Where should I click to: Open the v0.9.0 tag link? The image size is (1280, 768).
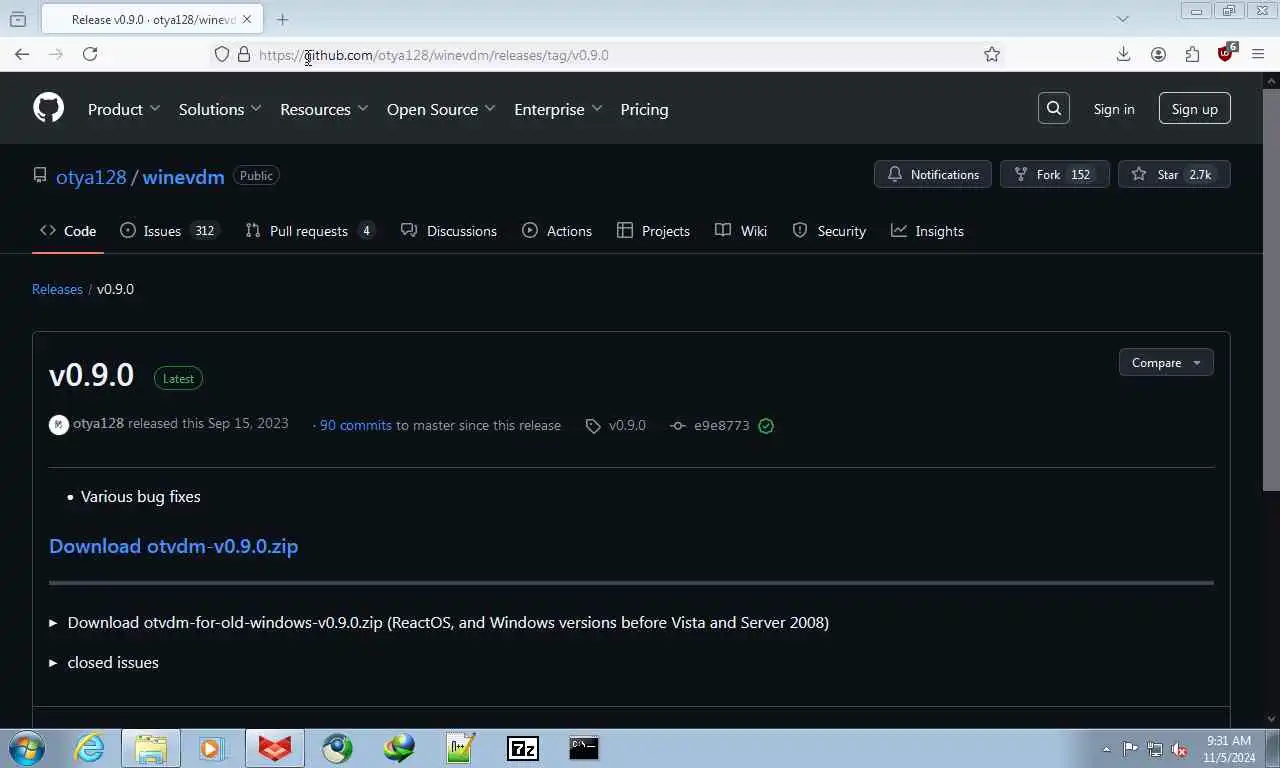616,425
